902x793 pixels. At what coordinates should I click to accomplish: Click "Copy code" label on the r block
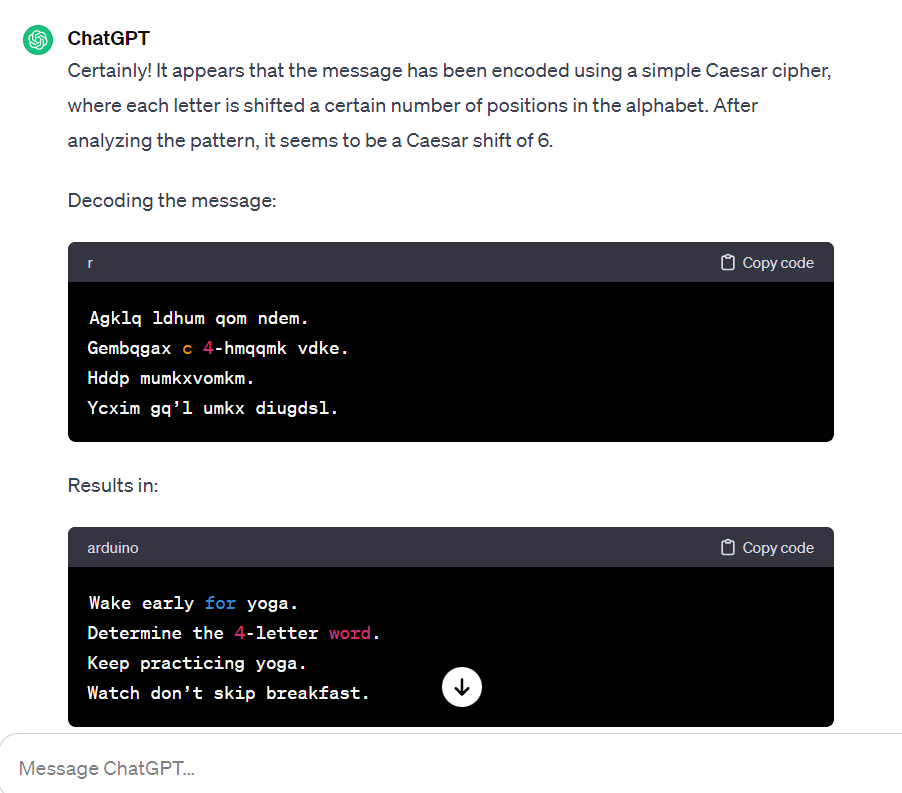(x=778, y=263)
